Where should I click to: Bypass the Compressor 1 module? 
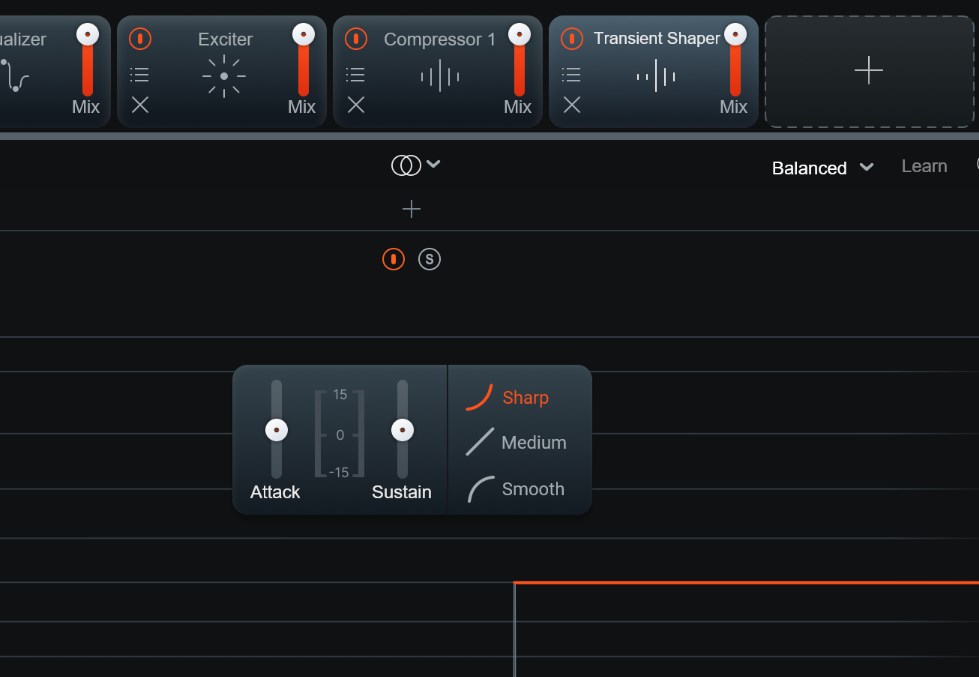point(356,39)
